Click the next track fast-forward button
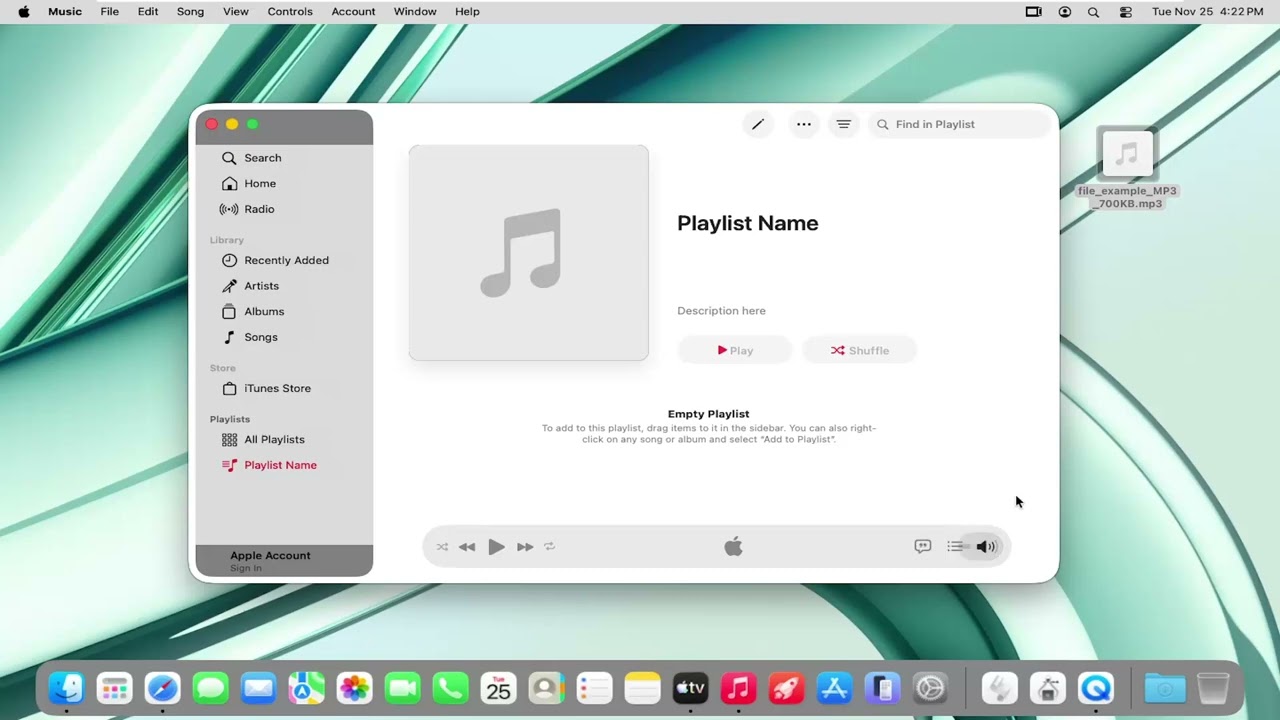 [525, 547]
